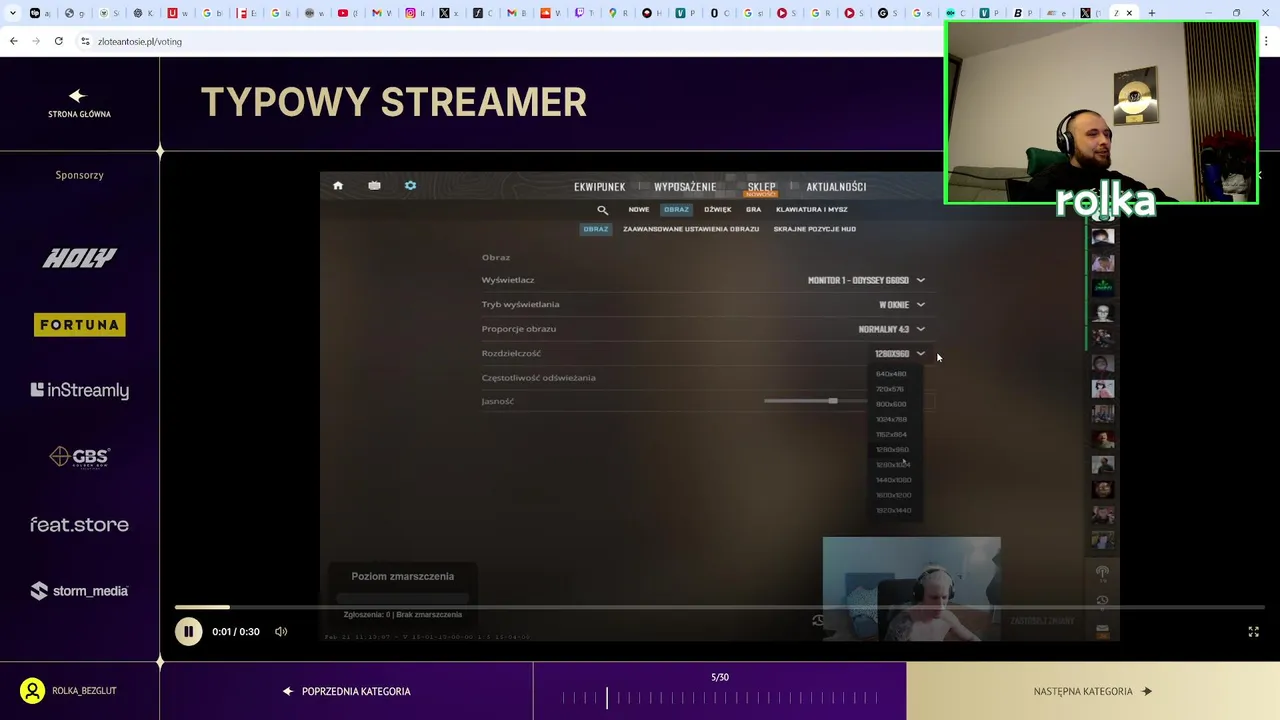Open a new browser tab with plus
This screenshot has height=720, width=1280.
tap(1152, 13)
